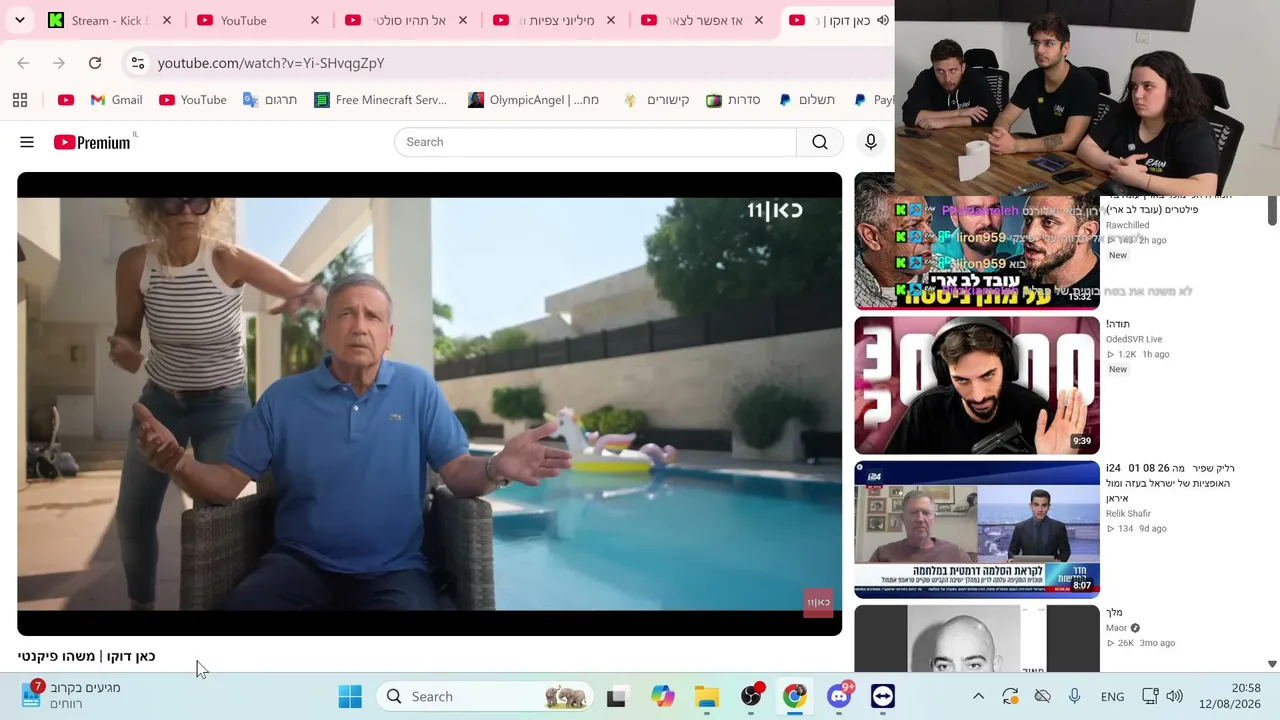Open the weather widget in taskbar
The image size is (1280, 720).
pos(70,696)
